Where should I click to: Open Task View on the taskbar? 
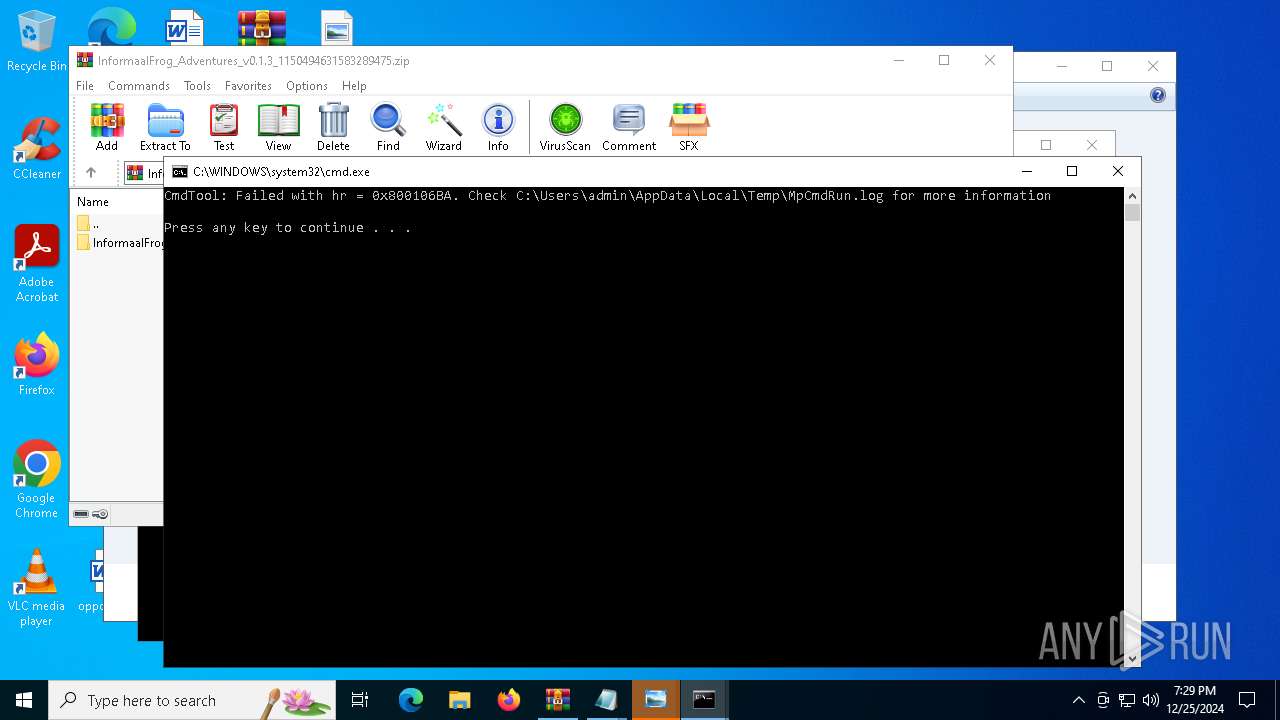point(361,700)
